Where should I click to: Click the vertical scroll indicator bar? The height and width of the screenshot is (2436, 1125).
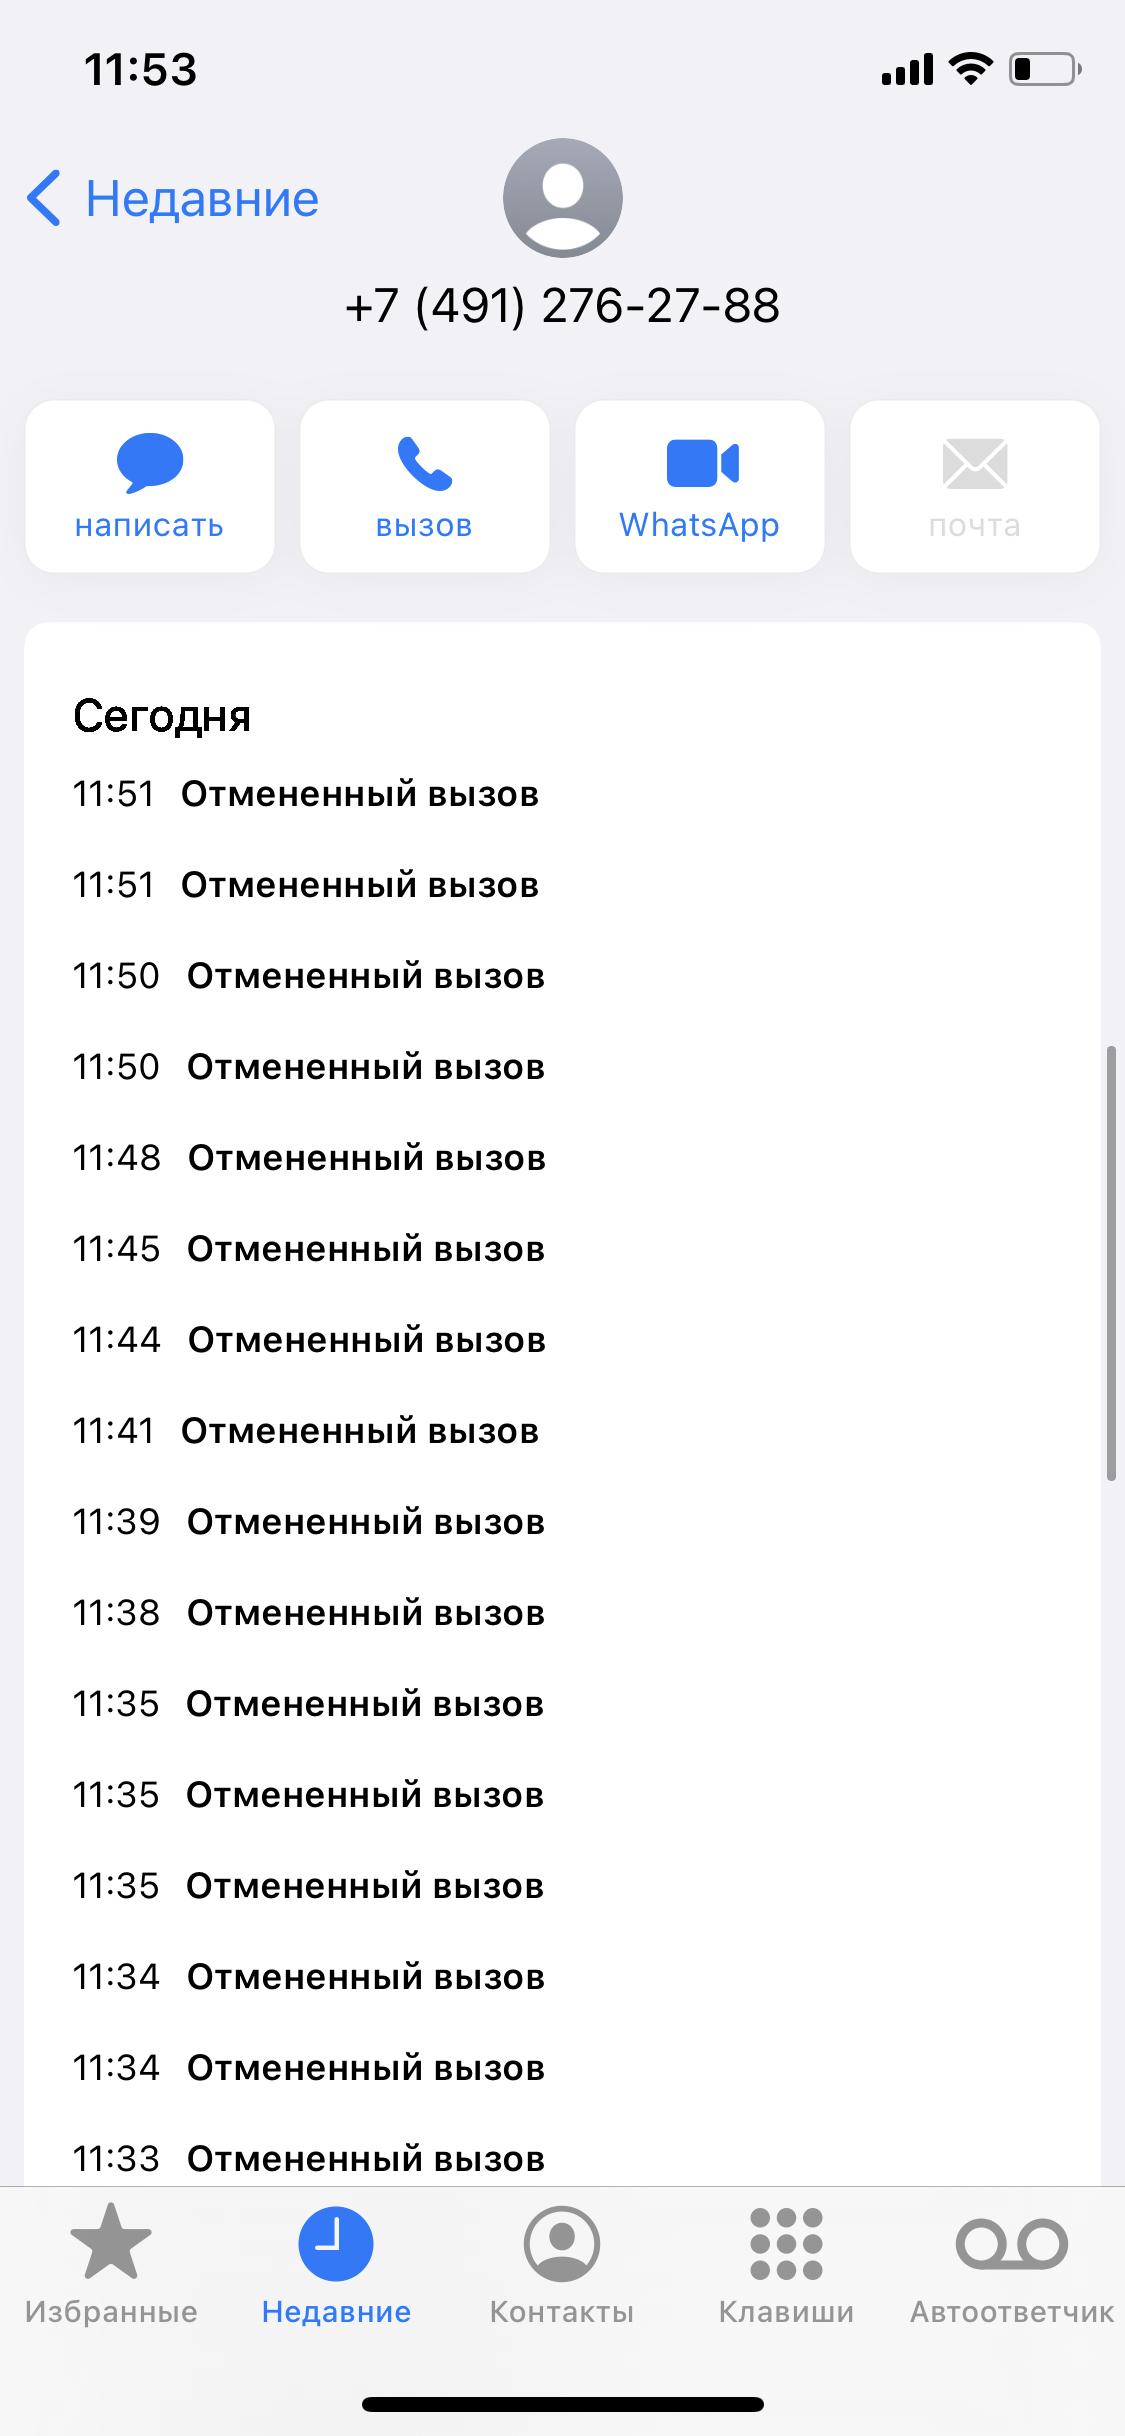(1111, 1262)
